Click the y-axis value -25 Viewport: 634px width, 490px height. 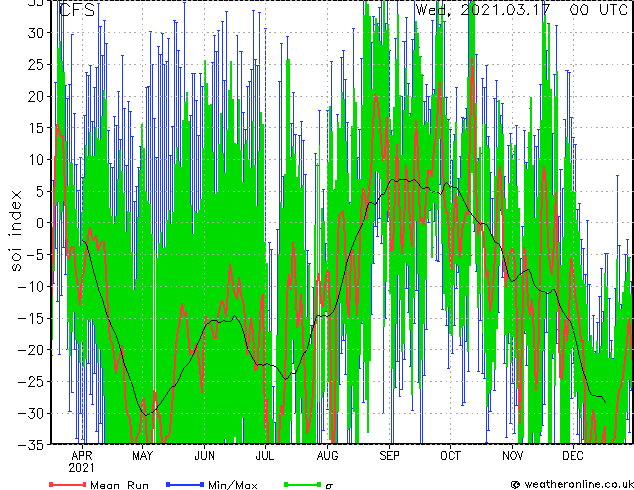tap(31, 382)
